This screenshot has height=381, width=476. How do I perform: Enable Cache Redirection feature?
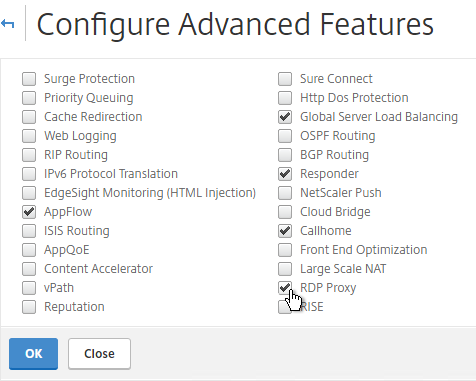pos(29,117)
